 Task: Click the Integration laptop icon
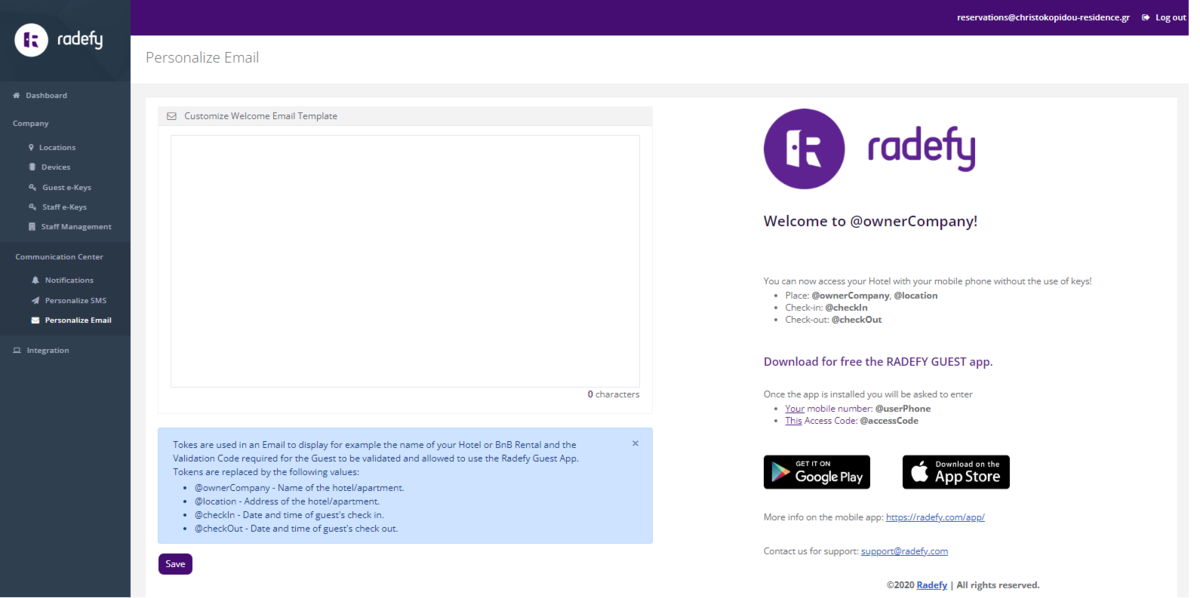17,350
